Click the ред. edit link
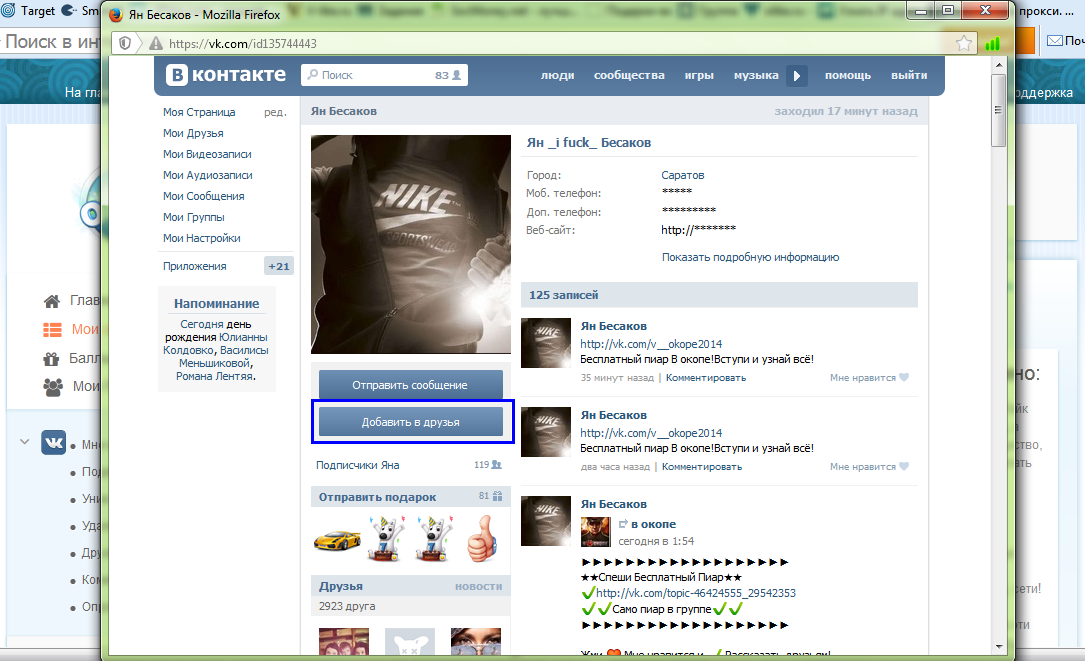This screenshot has width=1085, height=661. [275, 112]
